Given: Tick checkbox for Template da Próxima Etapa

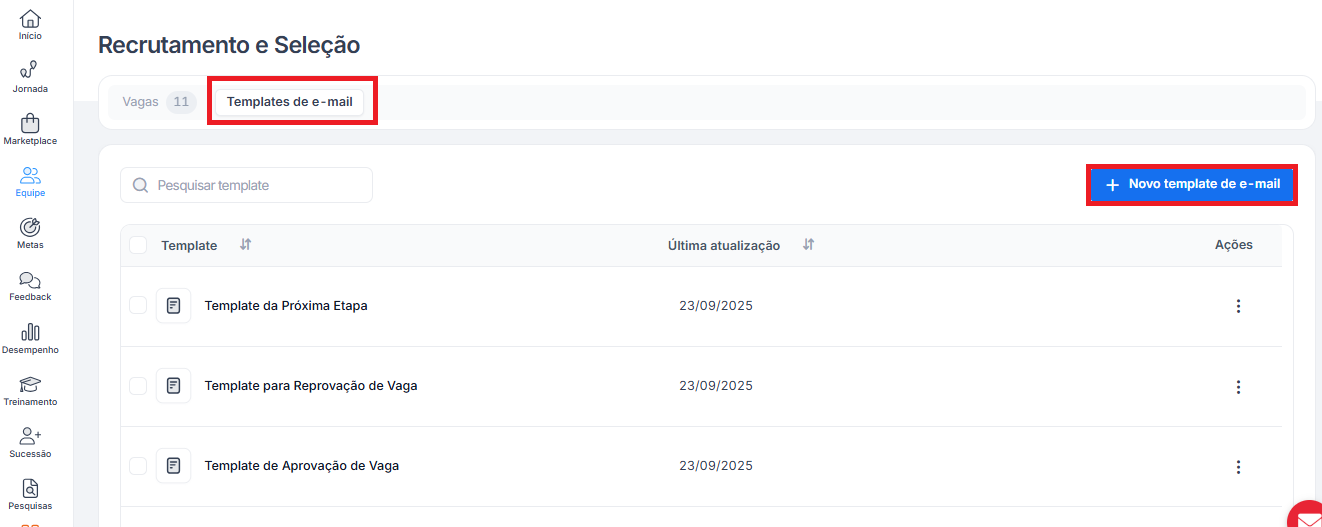Looking at the screenshot, I should click(138, 305).
